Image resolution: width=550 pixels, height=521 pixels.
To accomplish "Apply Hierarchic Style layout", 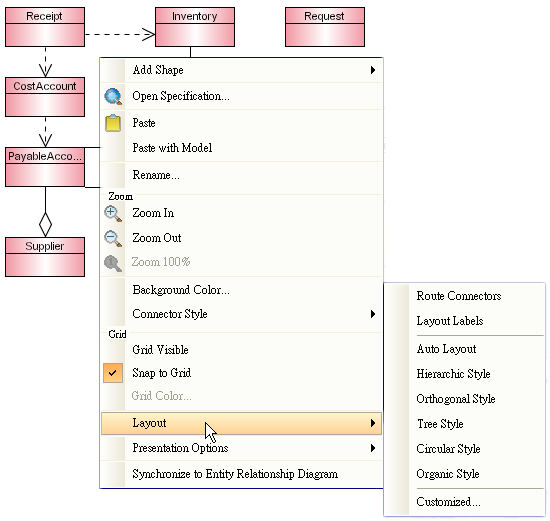I will tap(465, 374).
